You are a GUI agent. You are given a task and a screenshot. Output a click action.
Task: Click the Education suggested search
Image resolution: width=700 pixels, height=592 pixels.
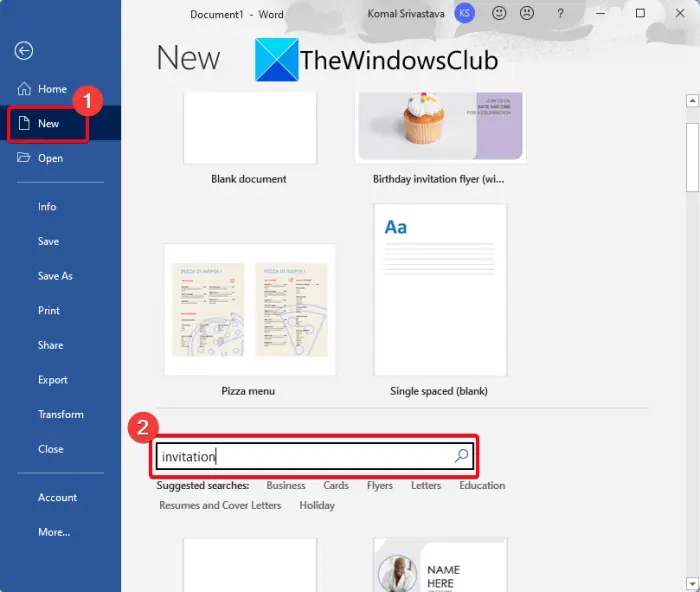[x=482, y=485]
